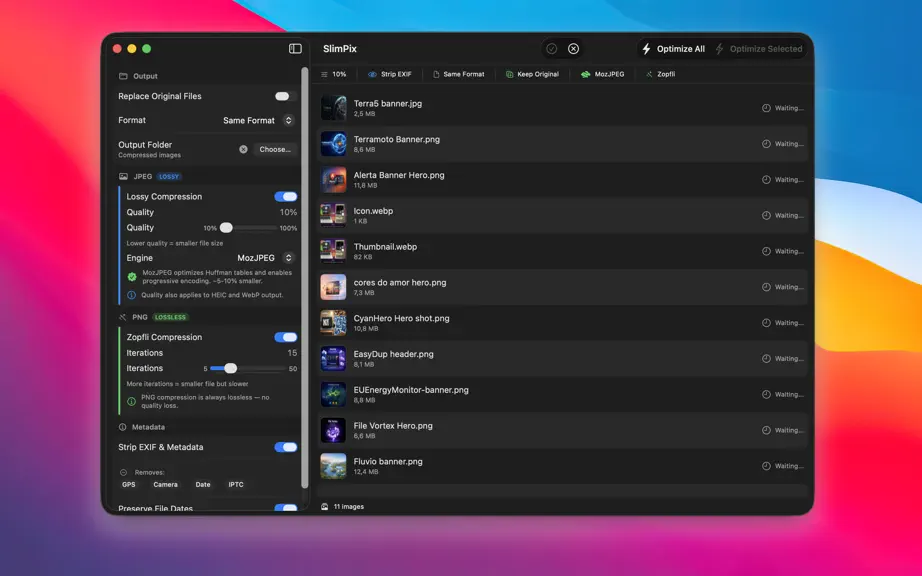Click the Metadata section info icon
This screenshot has width=922, height=576.
122,427
